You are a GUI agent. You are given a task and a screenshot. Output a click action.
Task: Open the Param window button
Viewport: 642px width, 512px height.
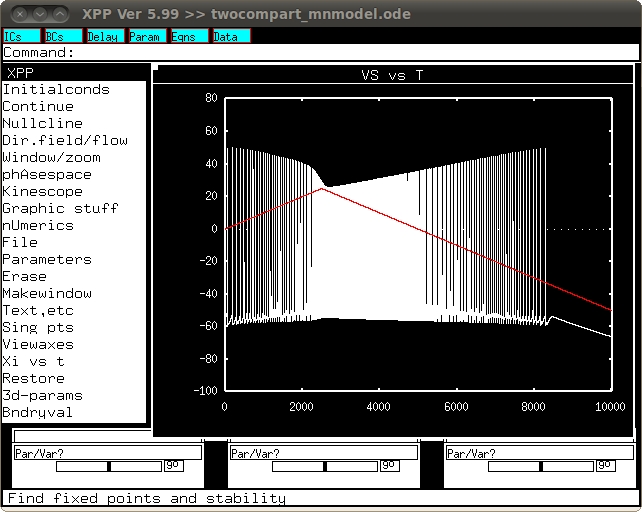[147, 36]
